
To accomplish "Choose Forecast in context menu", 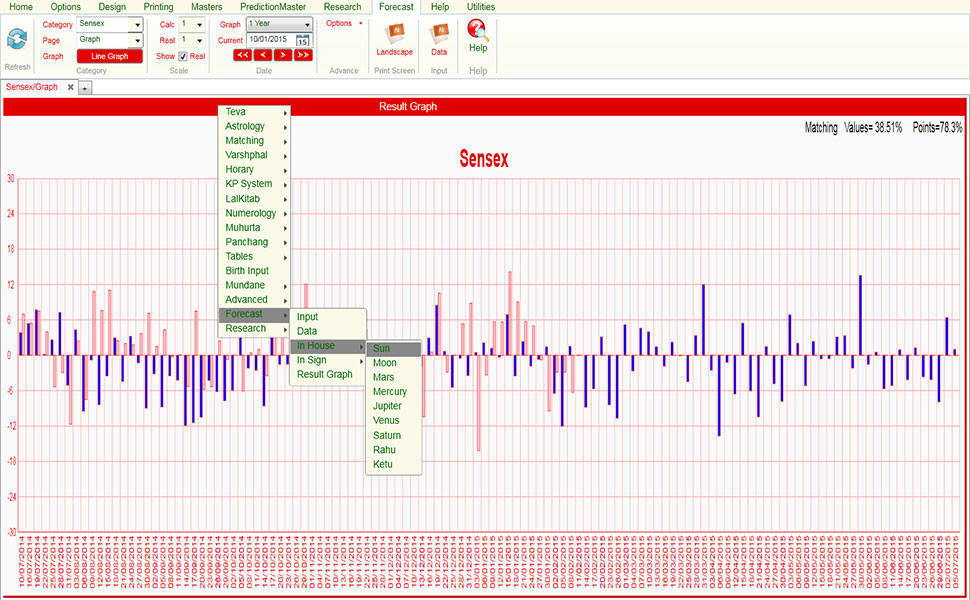I will 254,314.
